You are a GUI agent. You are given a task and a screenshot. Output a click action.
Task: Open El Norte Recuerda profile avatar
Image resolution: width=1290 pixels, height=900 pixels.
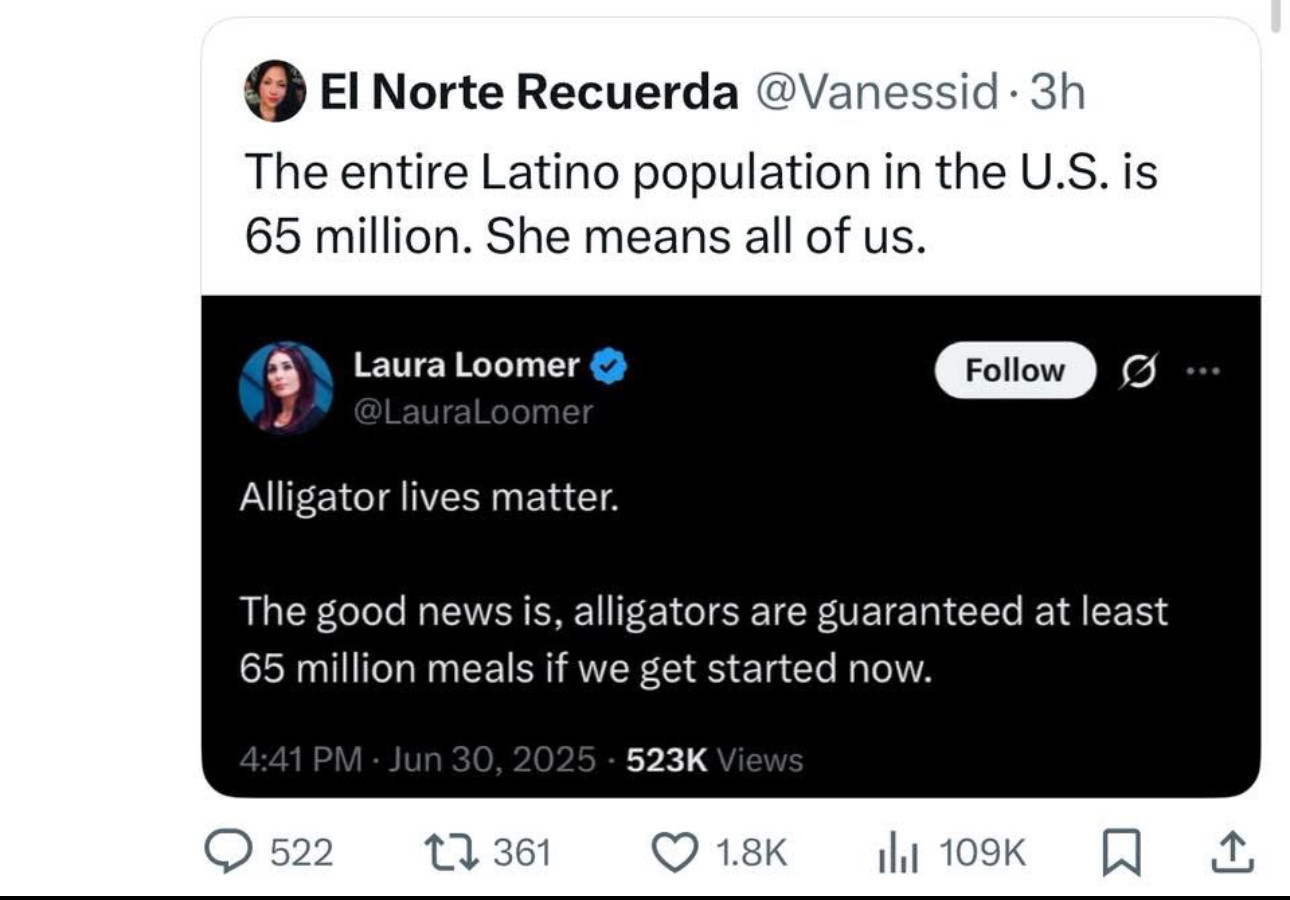275,91
